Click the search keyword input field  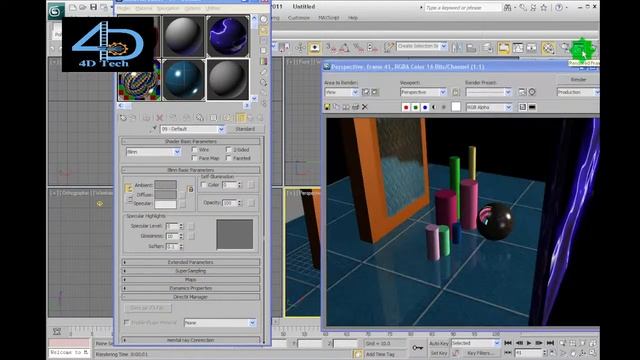pos(462,7)
